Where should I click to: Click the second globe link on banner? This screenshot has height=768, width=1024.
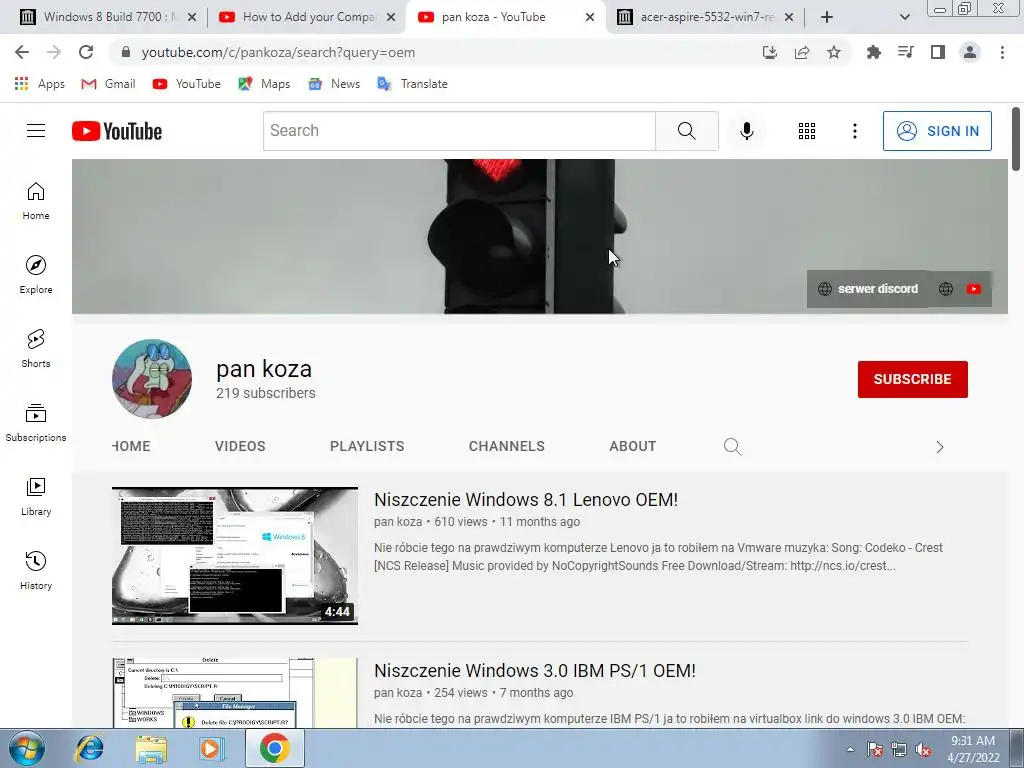946,289
